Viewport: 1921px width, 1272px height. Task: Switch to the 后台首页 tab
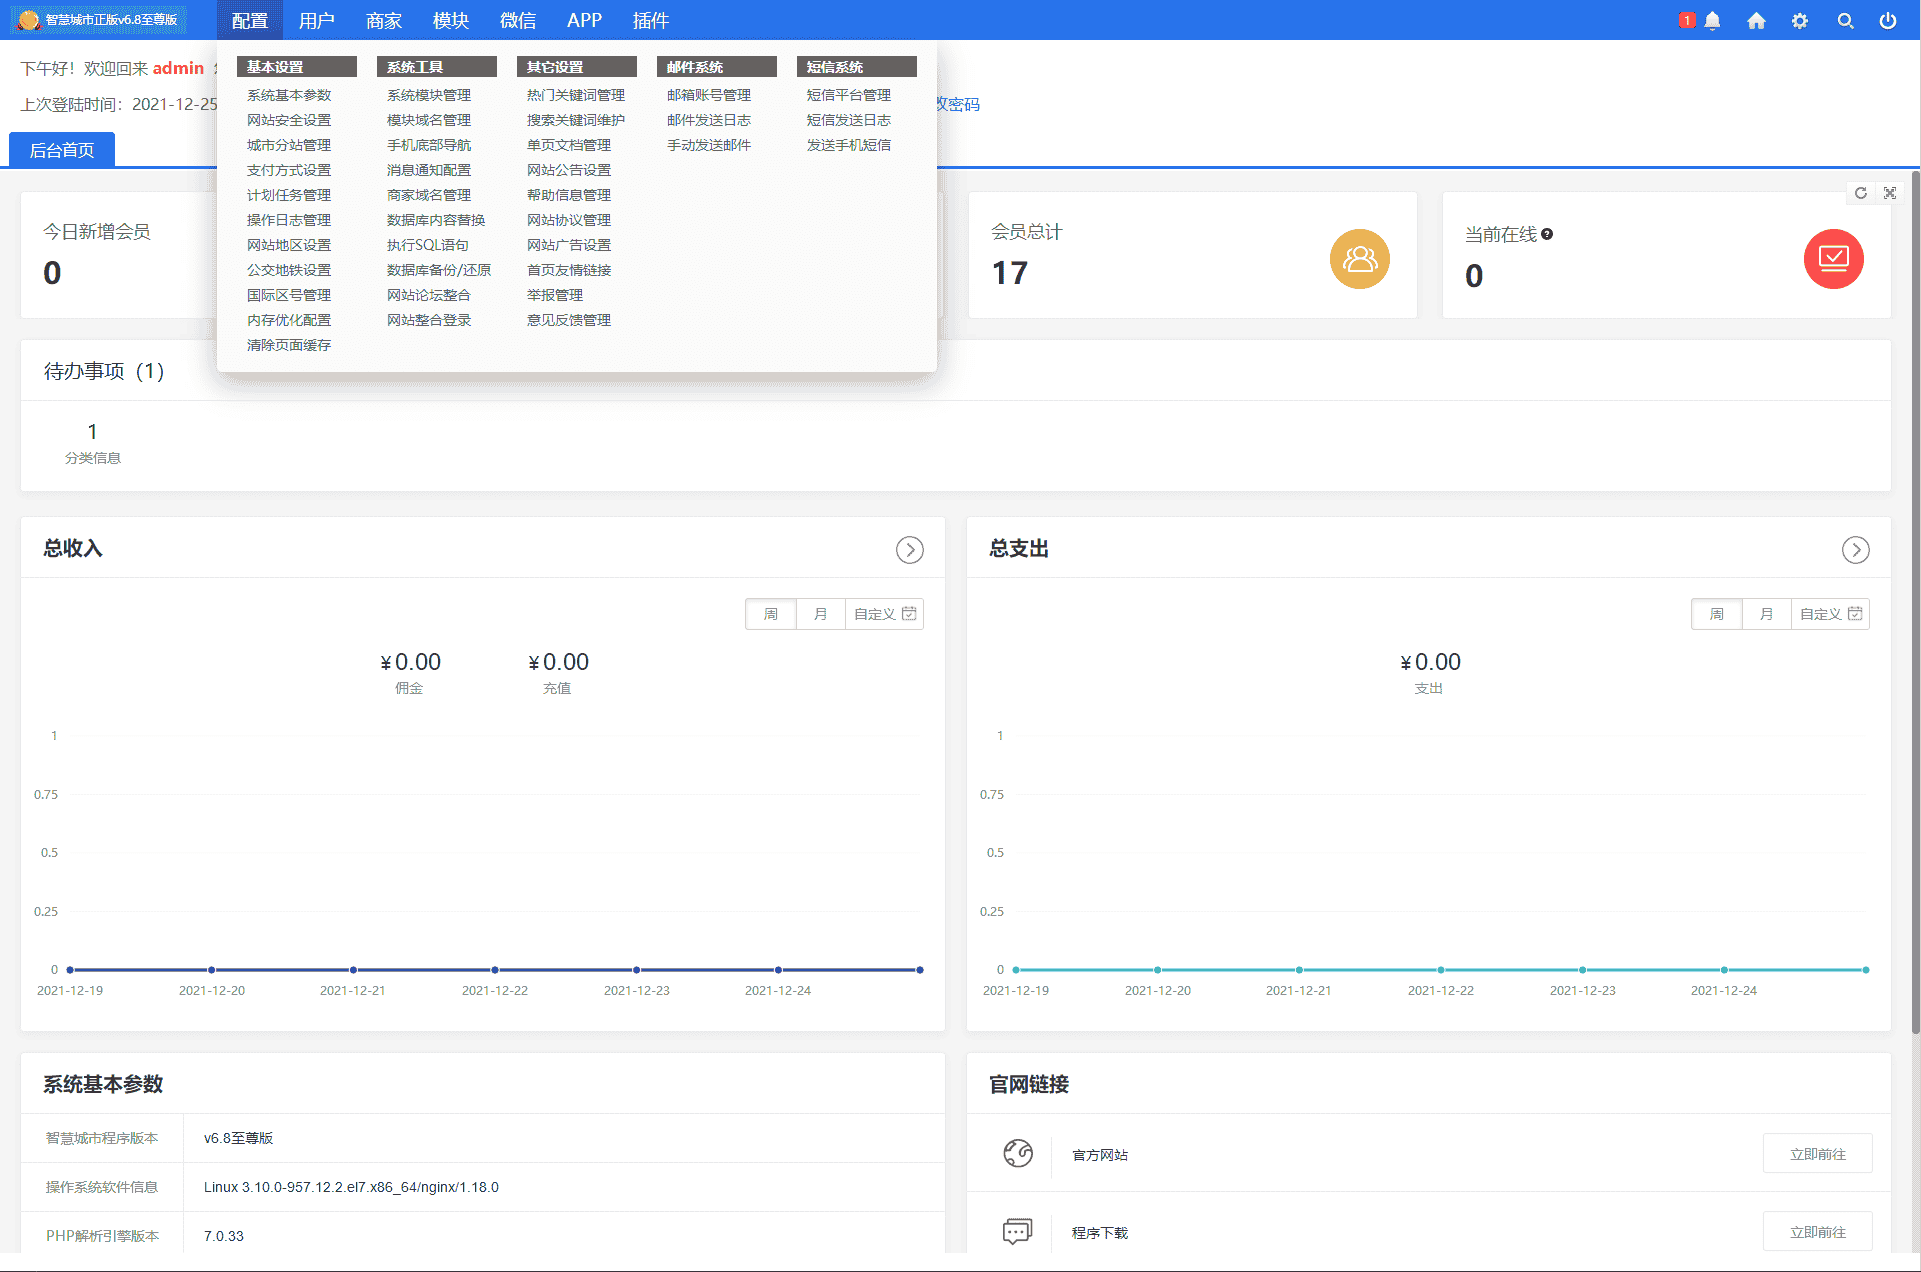click(62, 150)
